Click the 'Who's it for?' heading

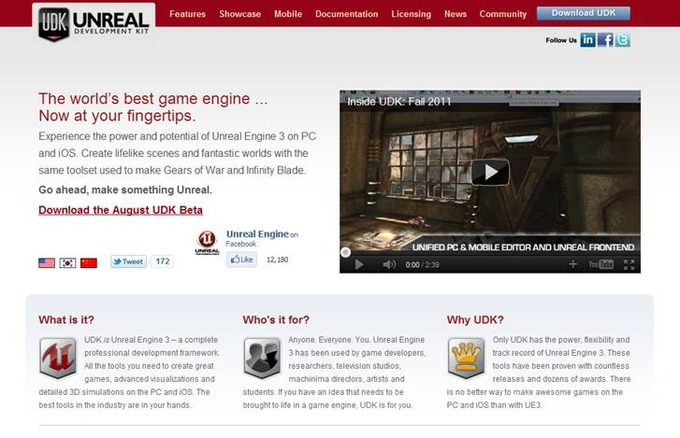pyautogui.click(x=276, y=320)
